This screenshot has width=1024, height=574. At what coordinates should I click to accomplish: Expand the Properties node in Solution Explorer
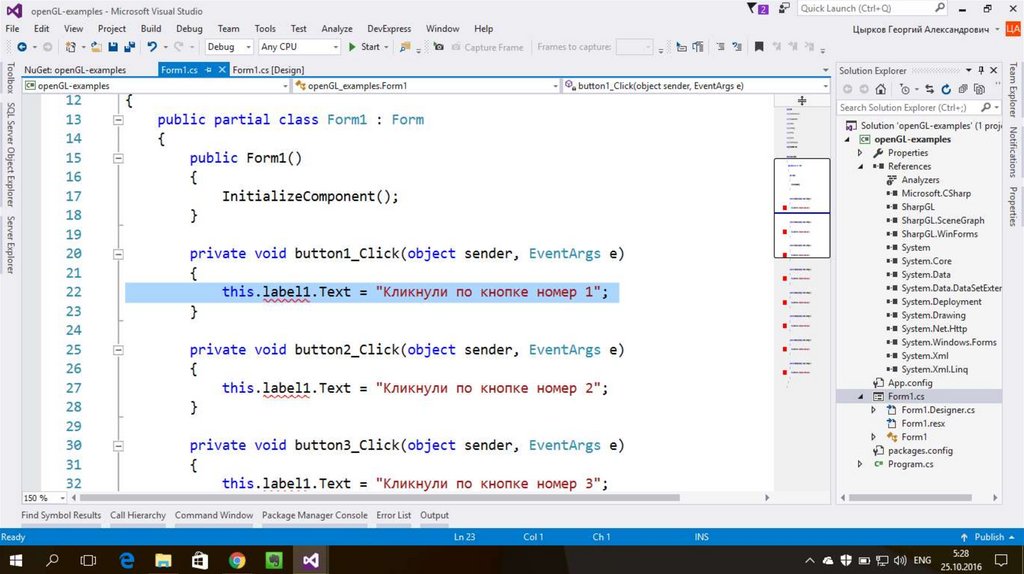[x=860, y=153]
